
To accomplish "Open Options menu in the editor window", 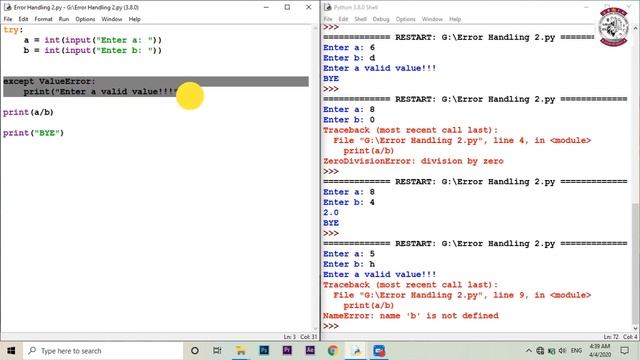I will point(85,19).
